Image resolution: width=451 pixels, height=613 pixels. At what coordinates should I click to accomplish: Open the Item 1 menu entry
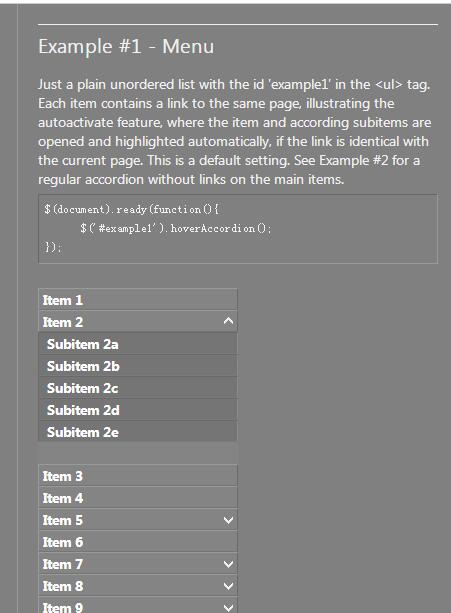pos(138,300)
